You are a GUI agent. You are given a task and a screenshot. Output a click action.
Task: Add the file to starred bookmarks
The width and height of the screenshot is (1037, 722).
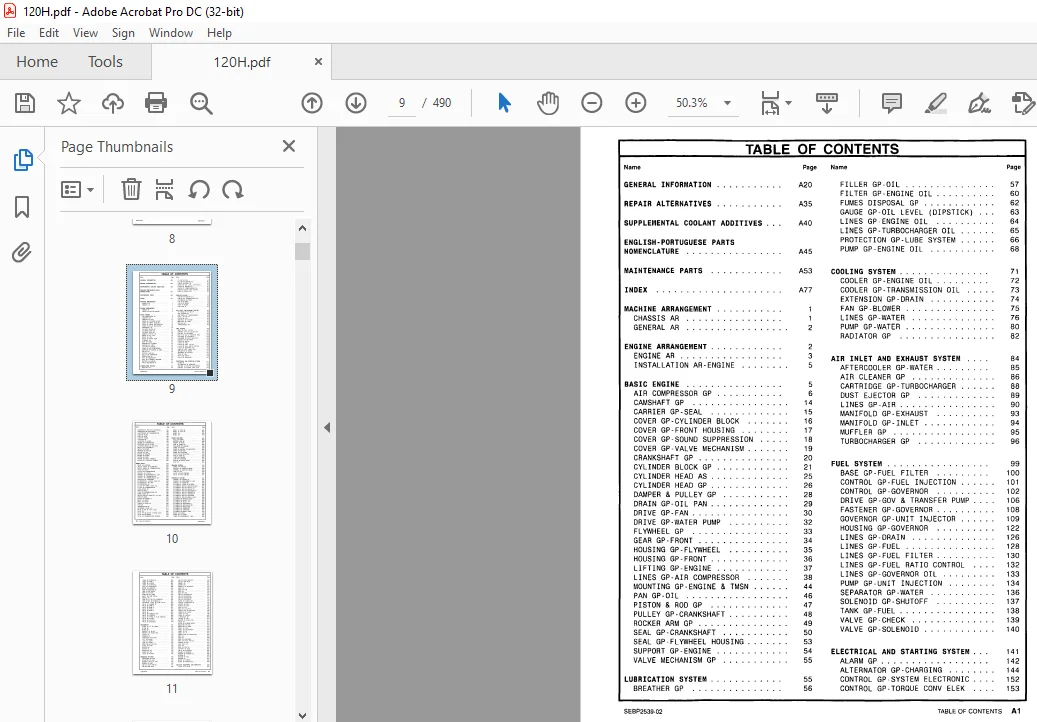click(x=69, y=103)
